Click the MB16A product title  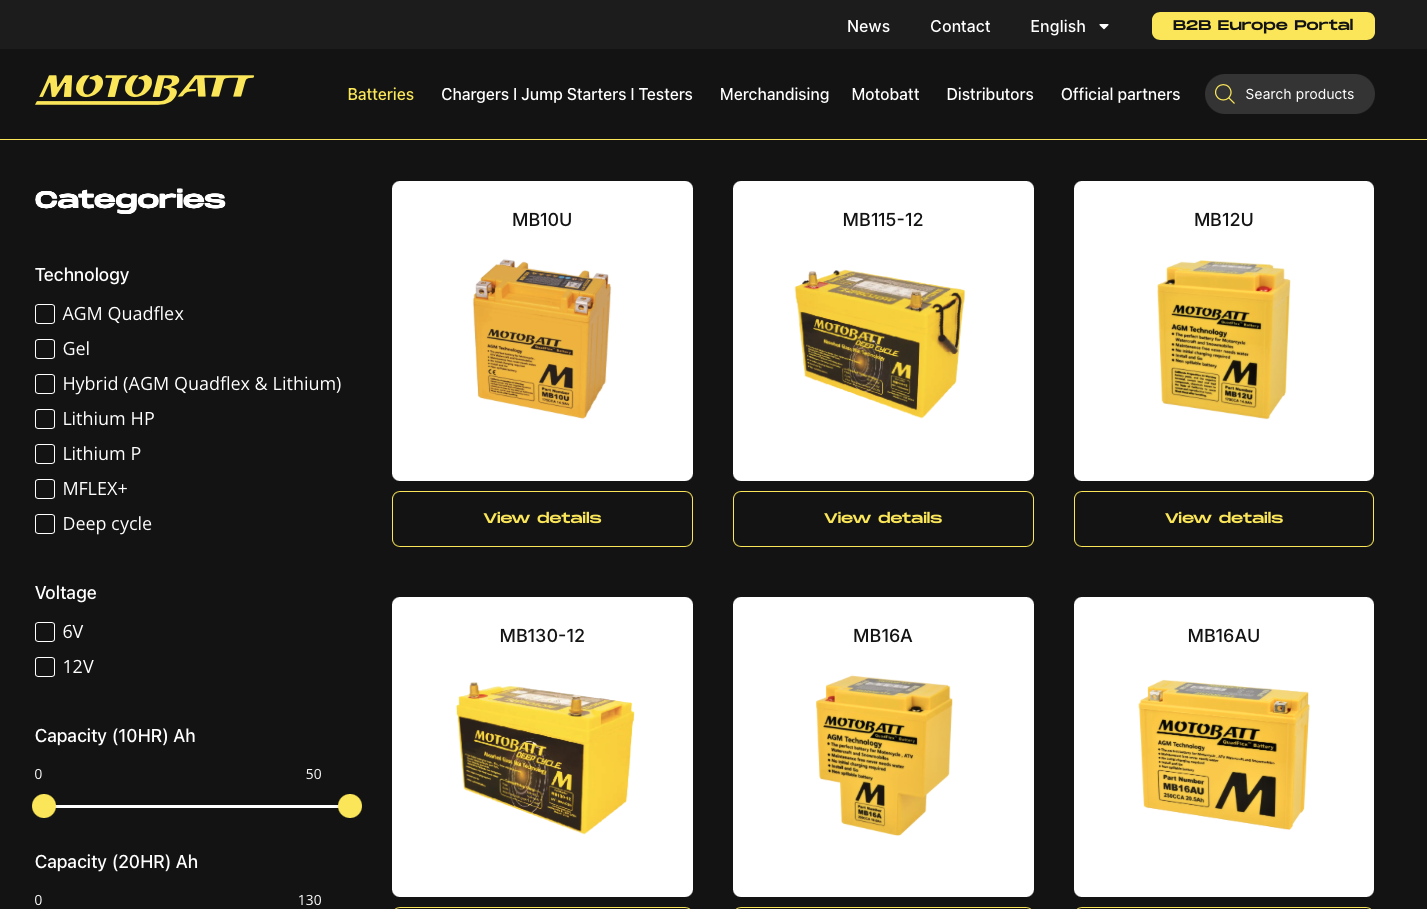(883, 636)
